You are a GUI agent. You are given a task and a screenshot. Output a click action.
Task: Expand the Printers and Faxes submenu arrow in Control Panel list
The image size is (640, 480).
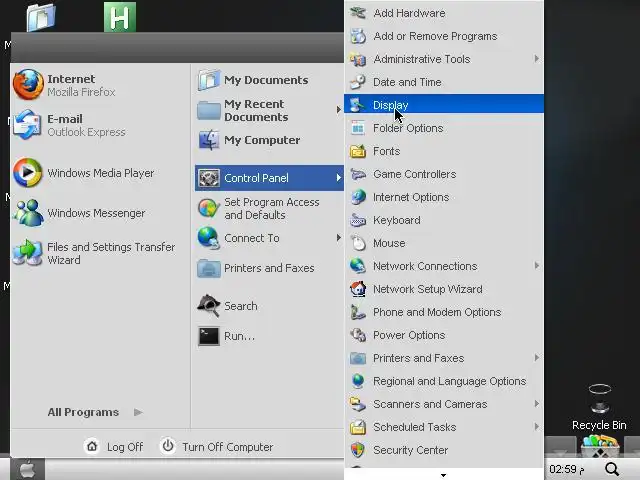(x=537, y=358)
